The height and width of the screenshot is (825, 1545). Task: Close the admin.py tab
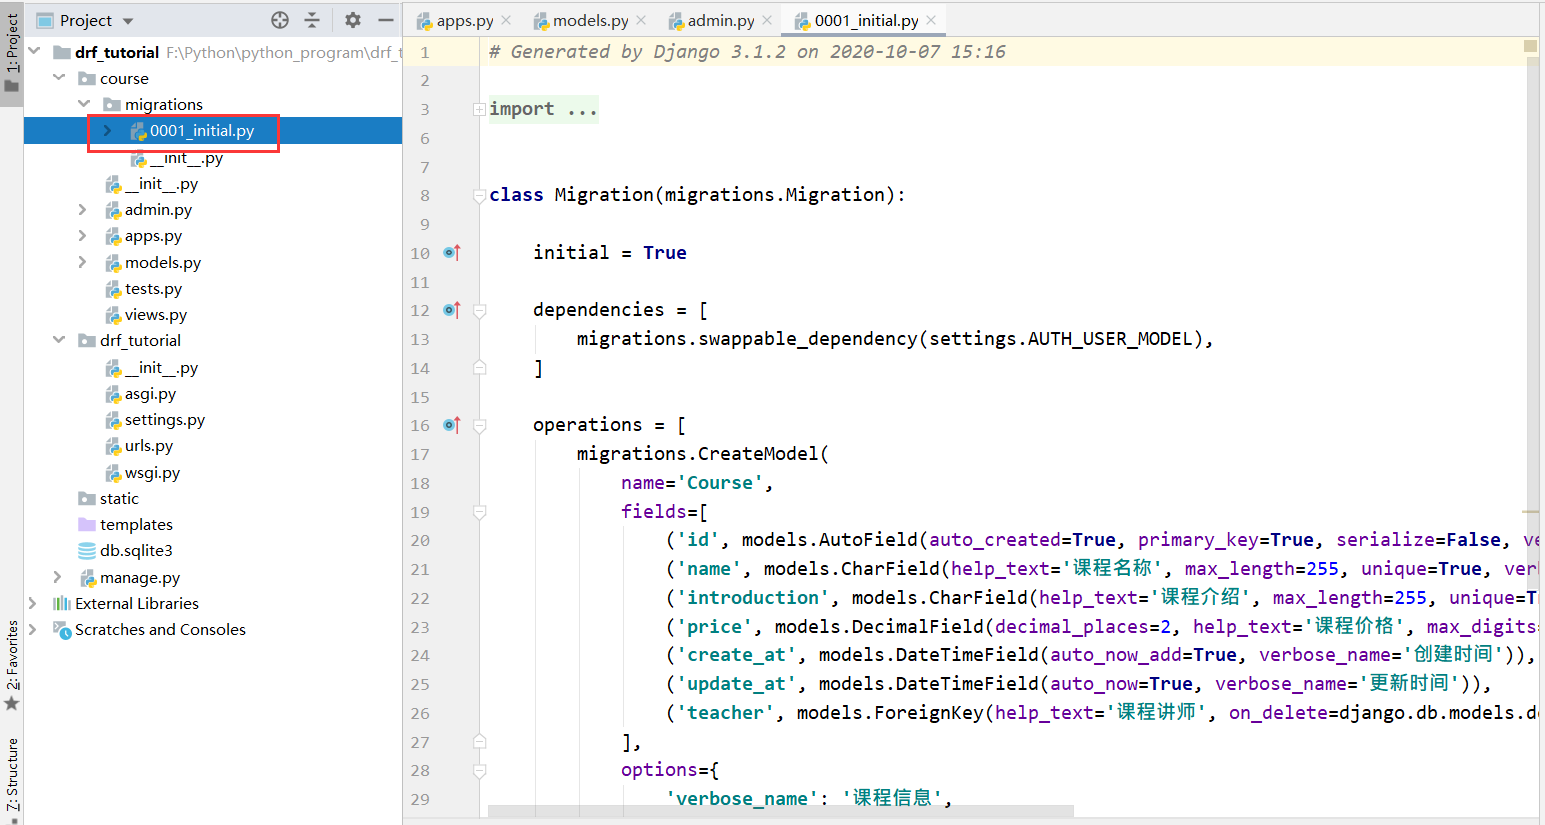(x=767, y=20)
